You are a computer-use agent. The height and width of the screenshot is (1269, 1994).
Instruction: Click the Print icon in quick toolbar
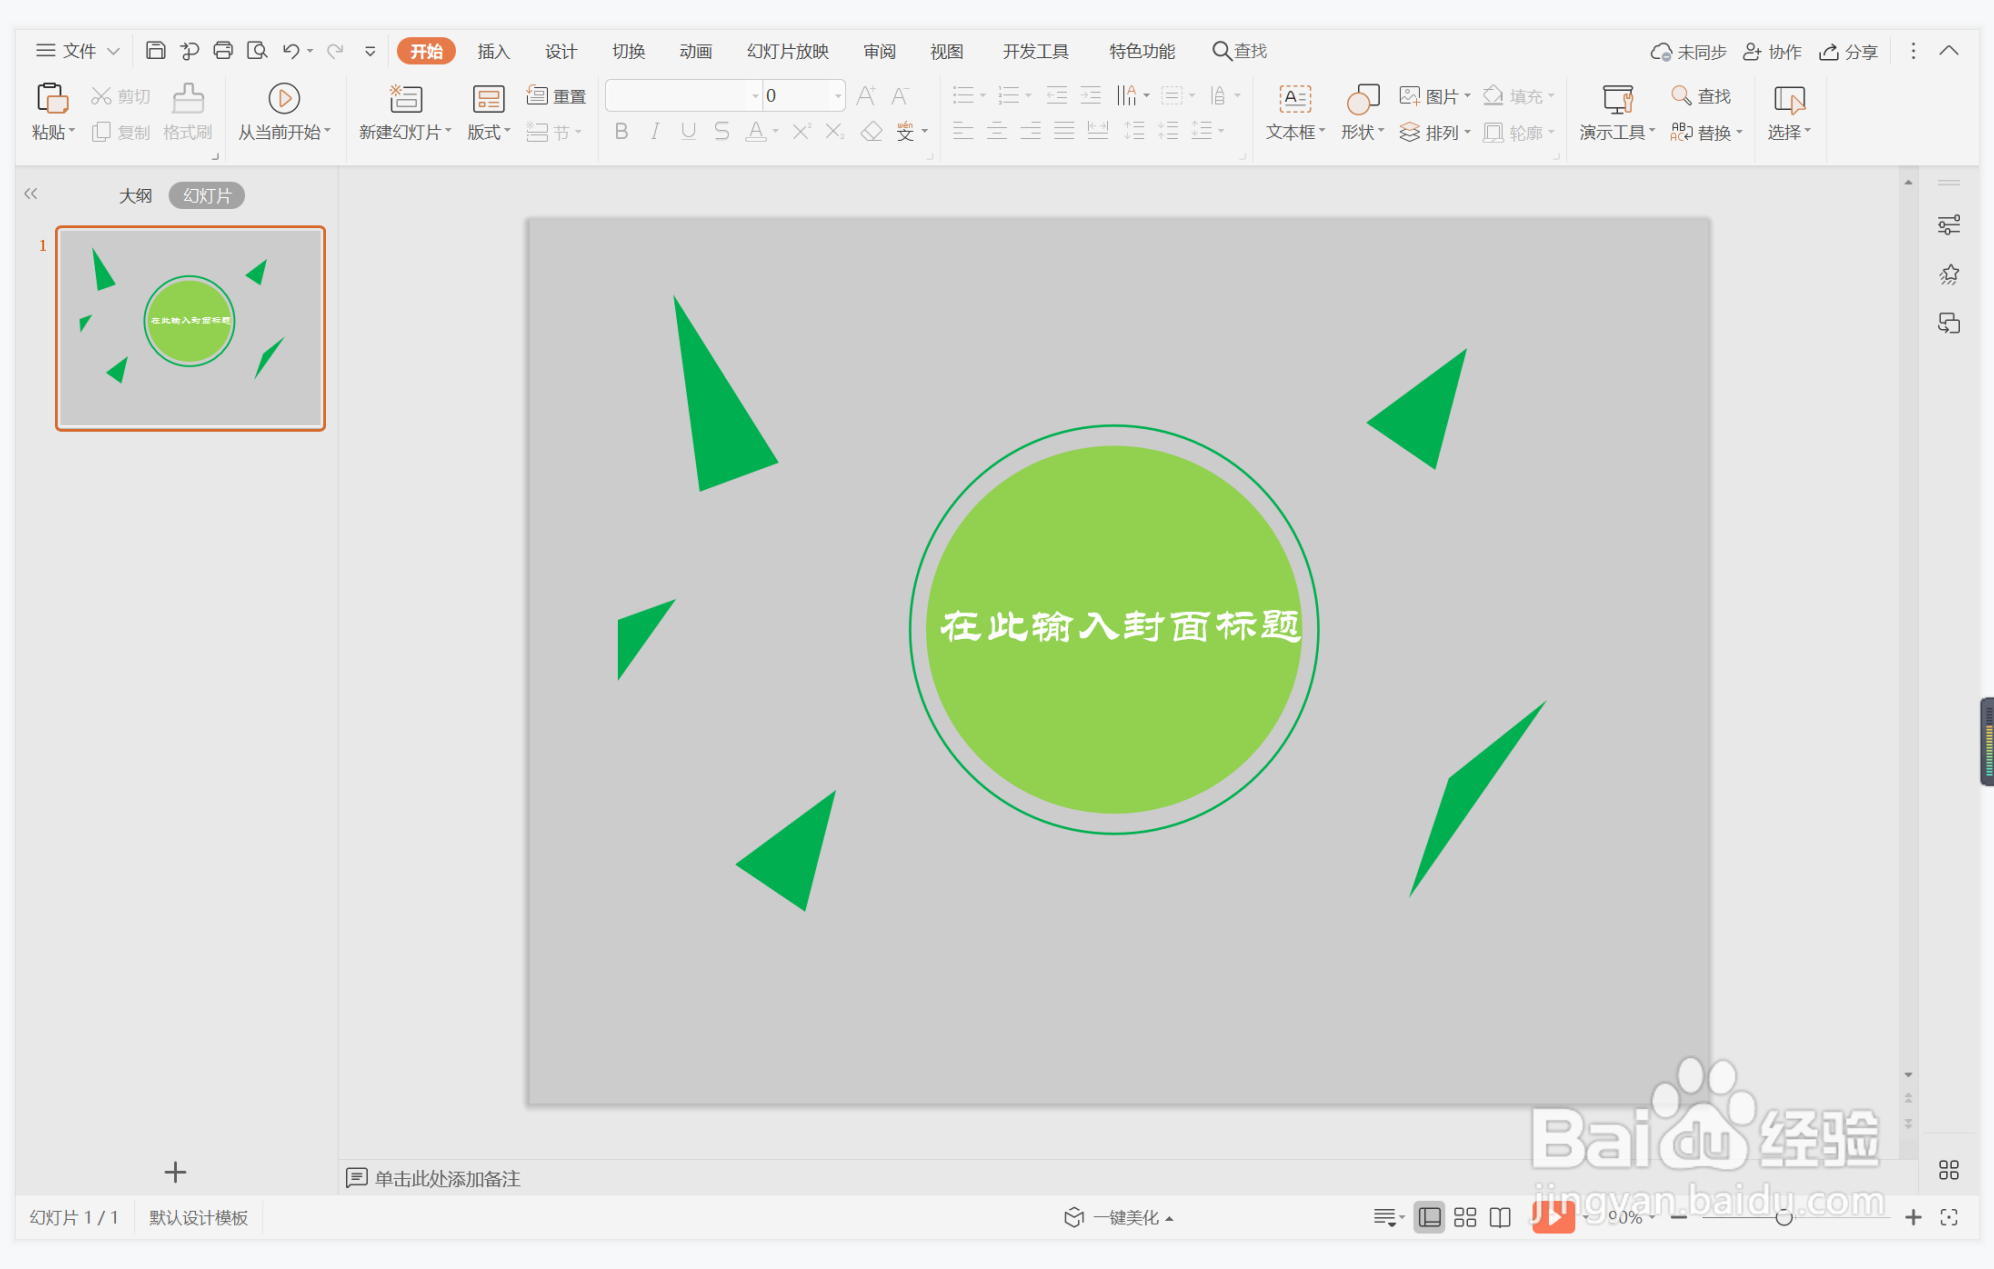tap(223, 51)
